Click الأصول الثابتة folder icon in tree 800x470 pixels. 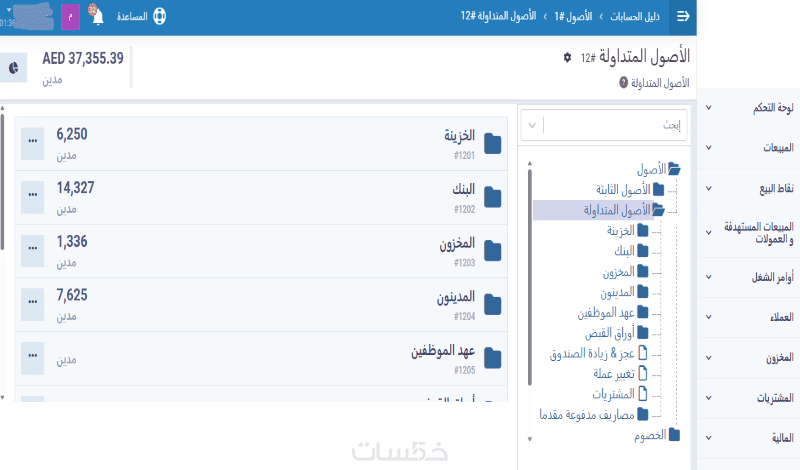pos(658,189)
